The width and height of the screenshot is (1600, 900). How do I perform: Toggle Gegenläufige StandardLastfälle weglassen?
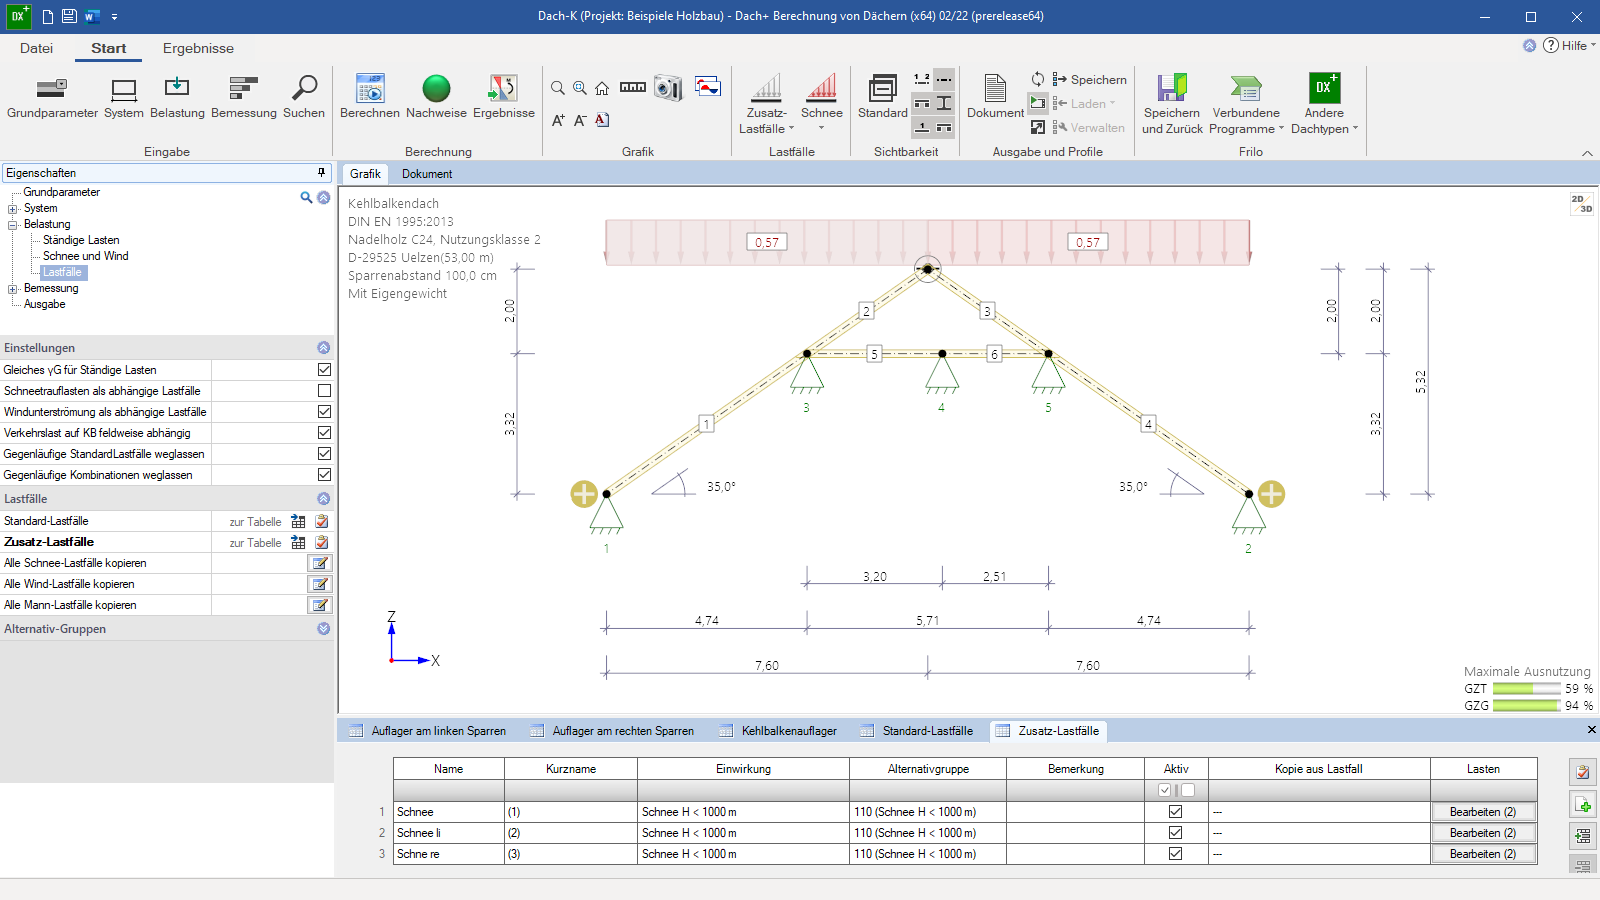[x=324, y=454]
